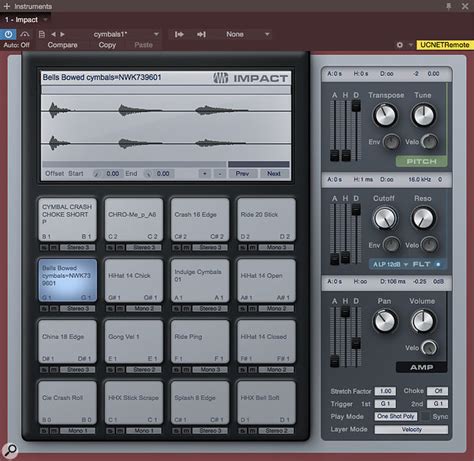Open the None sidechain source dropdown
This screenshot has height=461, width=474.
[247, 34]
